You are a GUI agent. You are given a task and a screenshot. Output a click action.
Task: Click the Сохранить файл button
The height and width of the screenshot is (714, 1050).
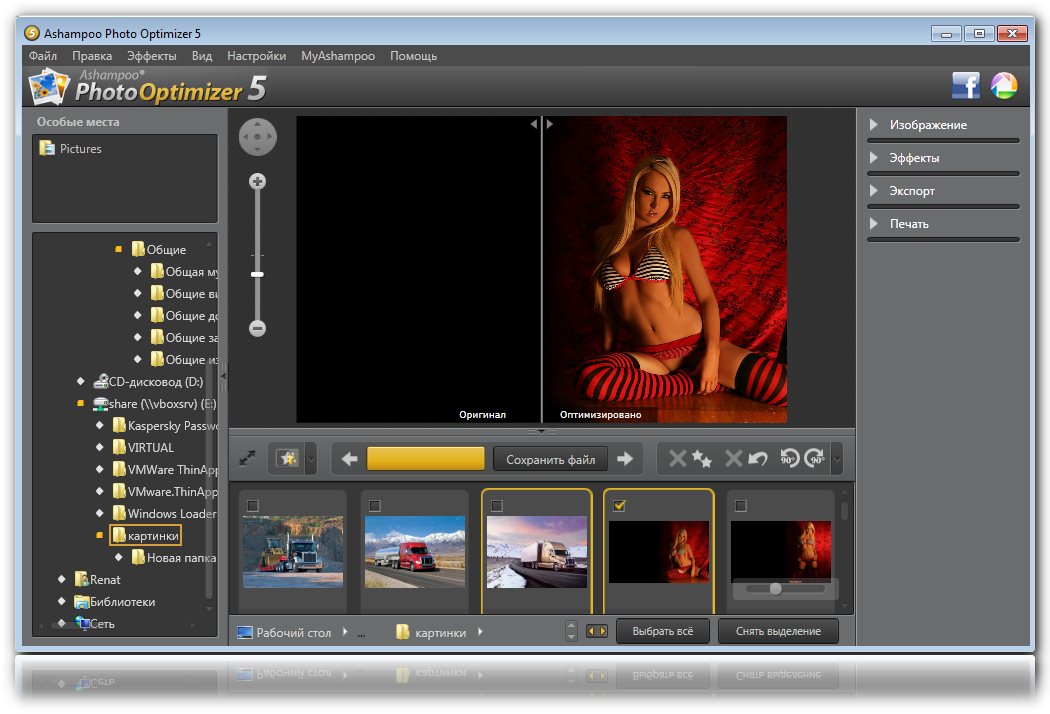tap(550, 459)
